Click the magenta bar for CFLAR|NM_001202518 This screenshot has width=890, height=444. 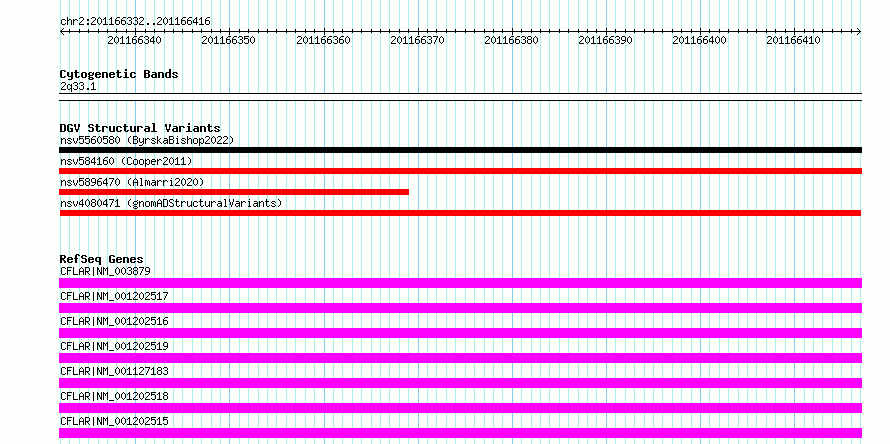click(x=460, y=408)
